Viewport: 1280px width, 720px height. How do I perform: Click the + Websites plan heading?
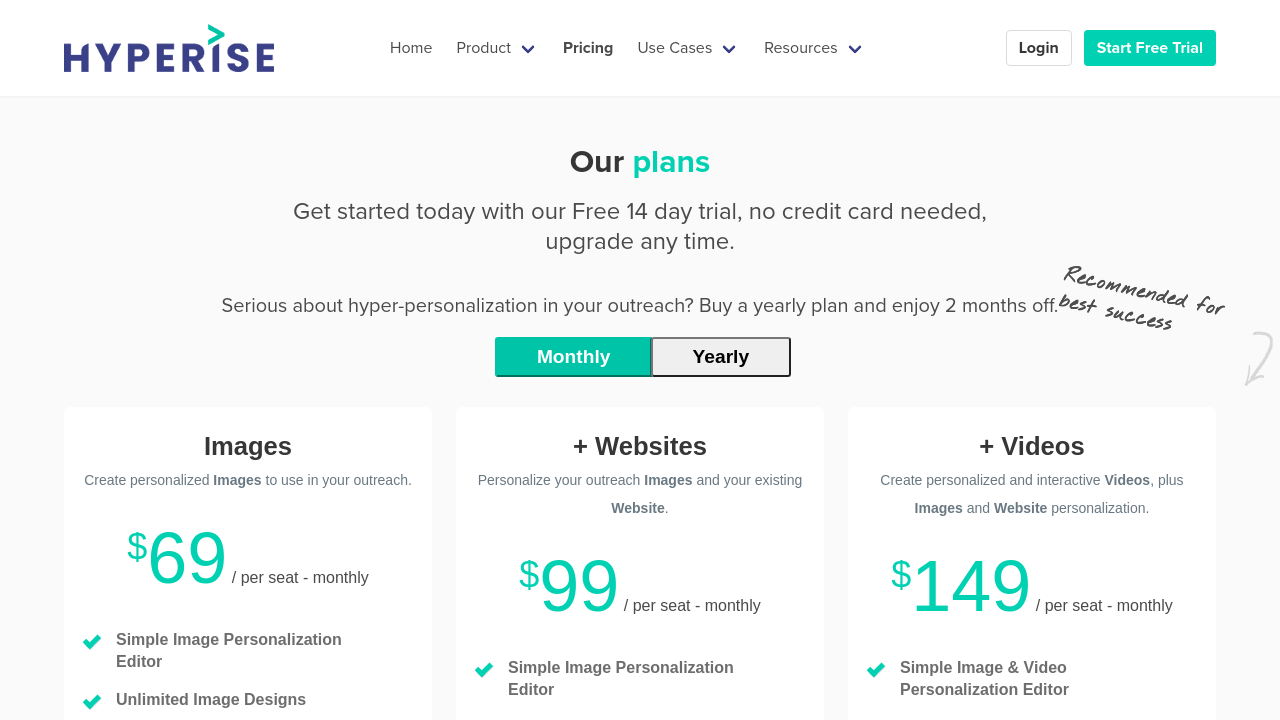point(640,446)
